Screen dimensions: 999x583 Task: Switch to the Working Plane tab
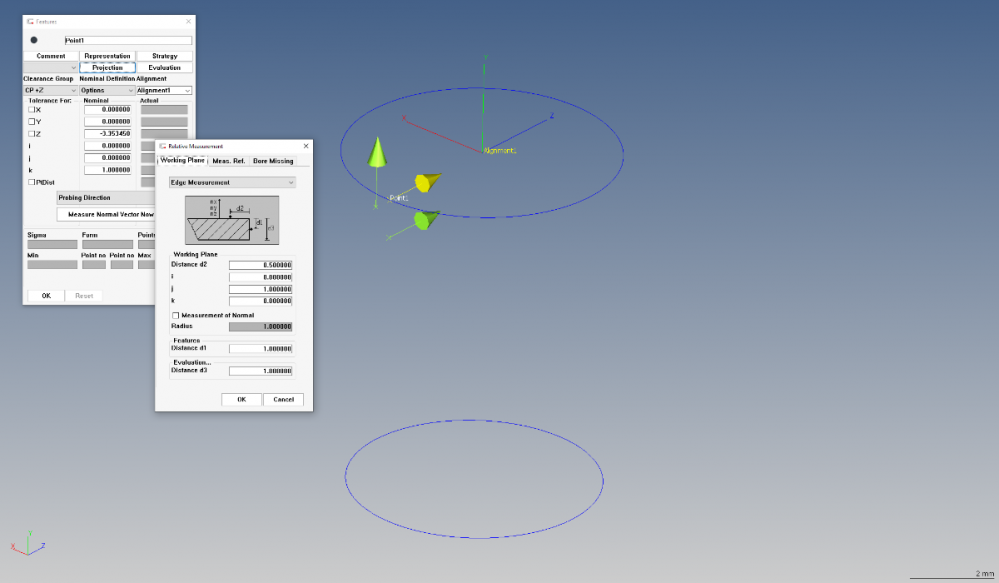182,161
